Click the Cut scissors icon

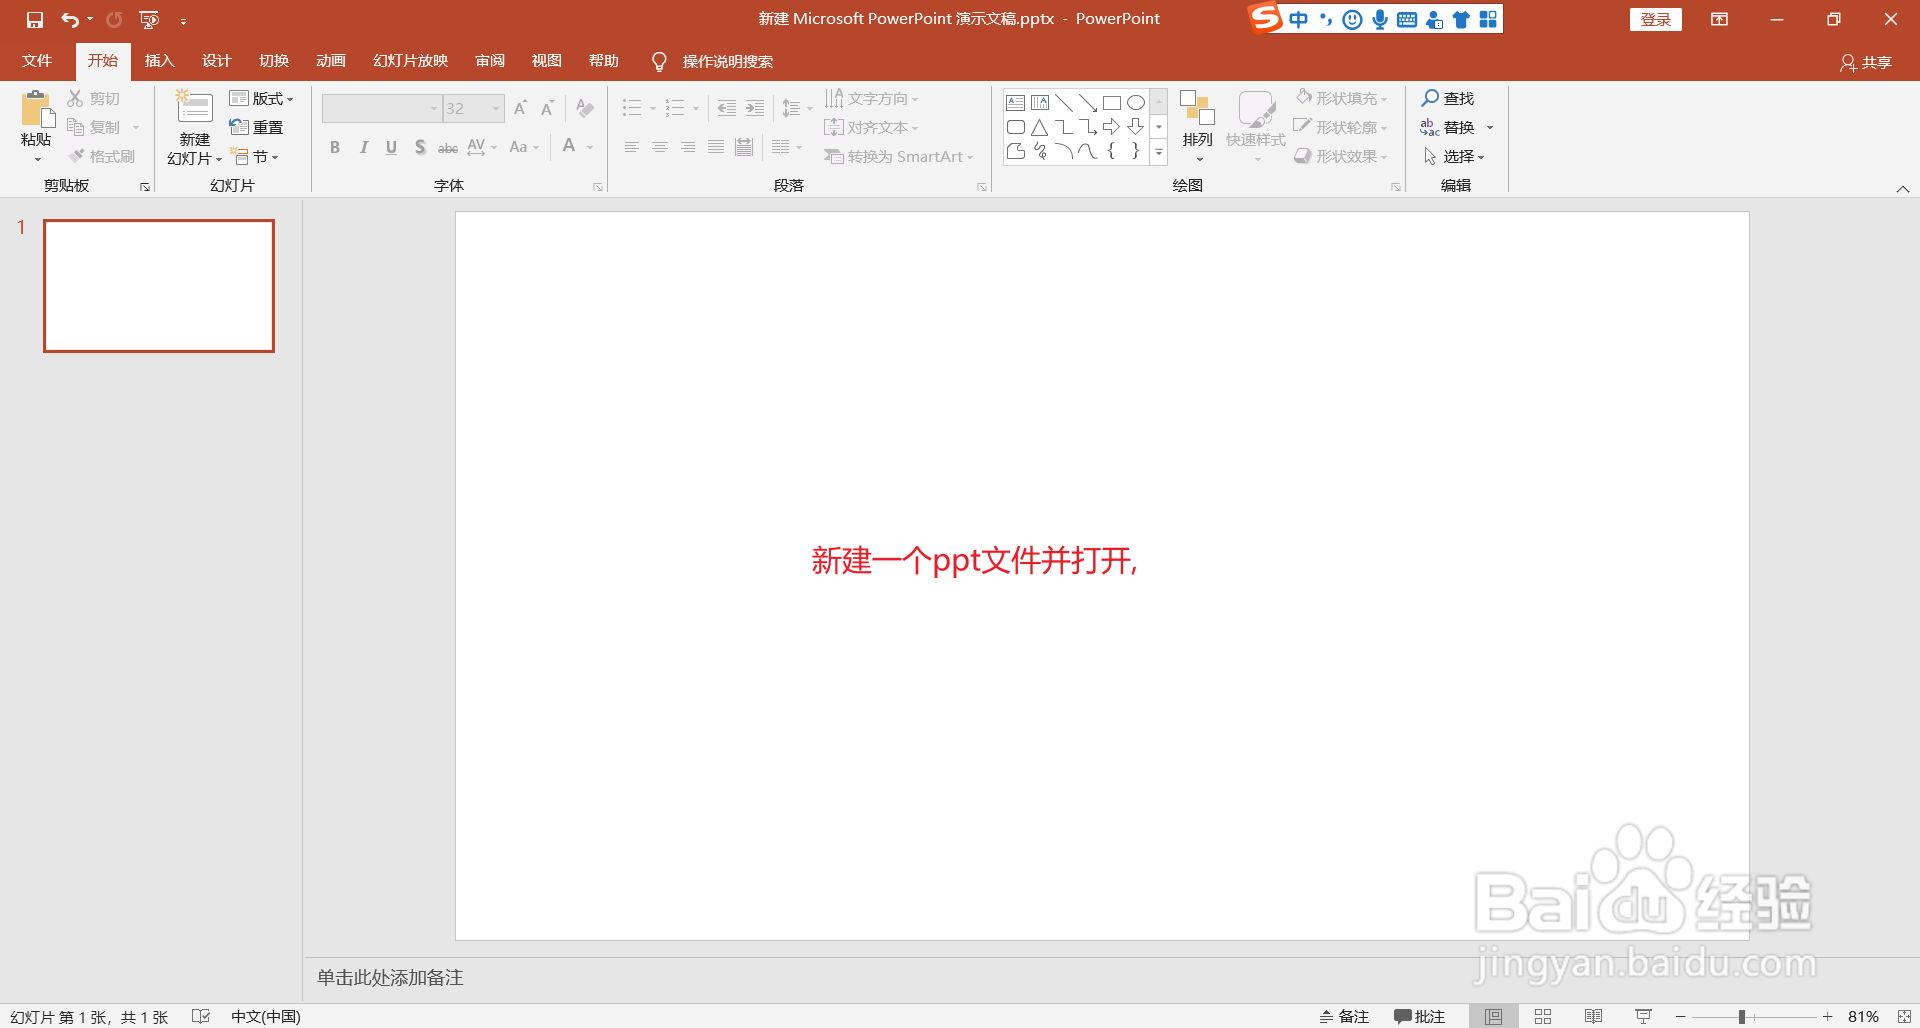click(x=75, y=98)
